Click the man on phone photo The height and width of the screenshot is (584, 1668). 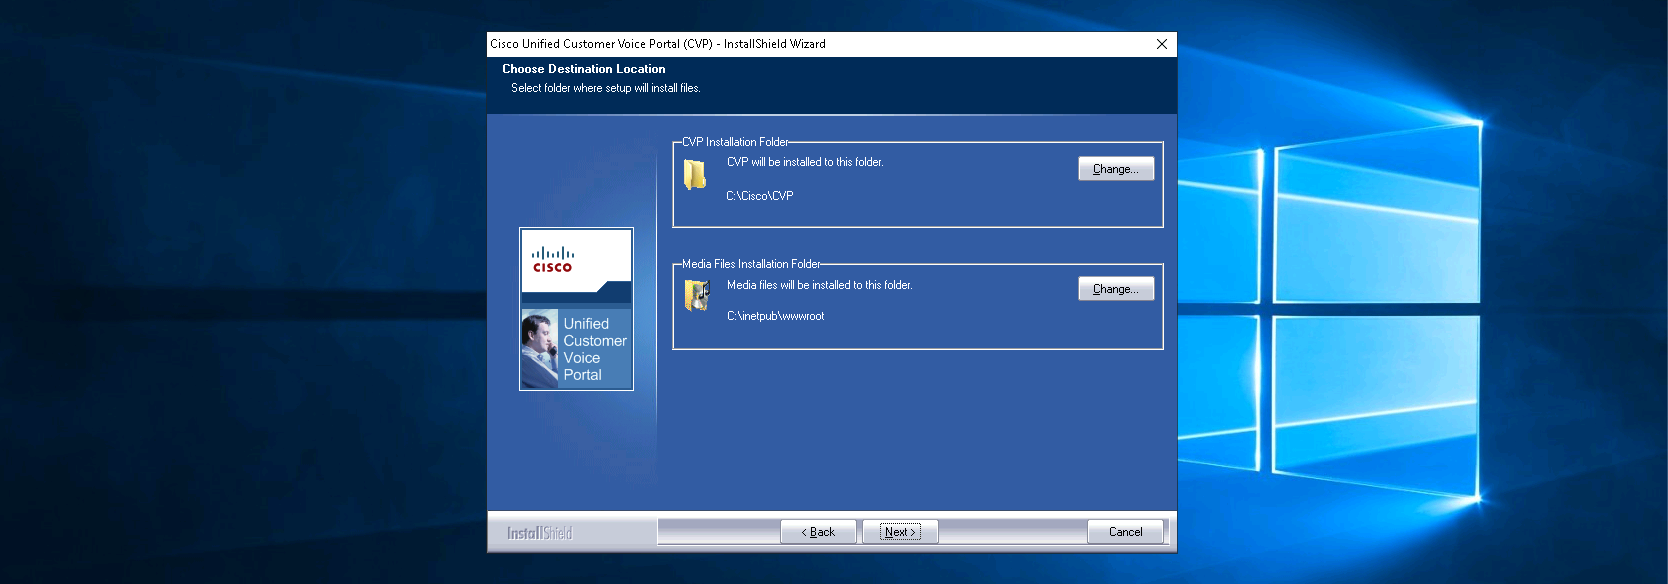(540, 348)
